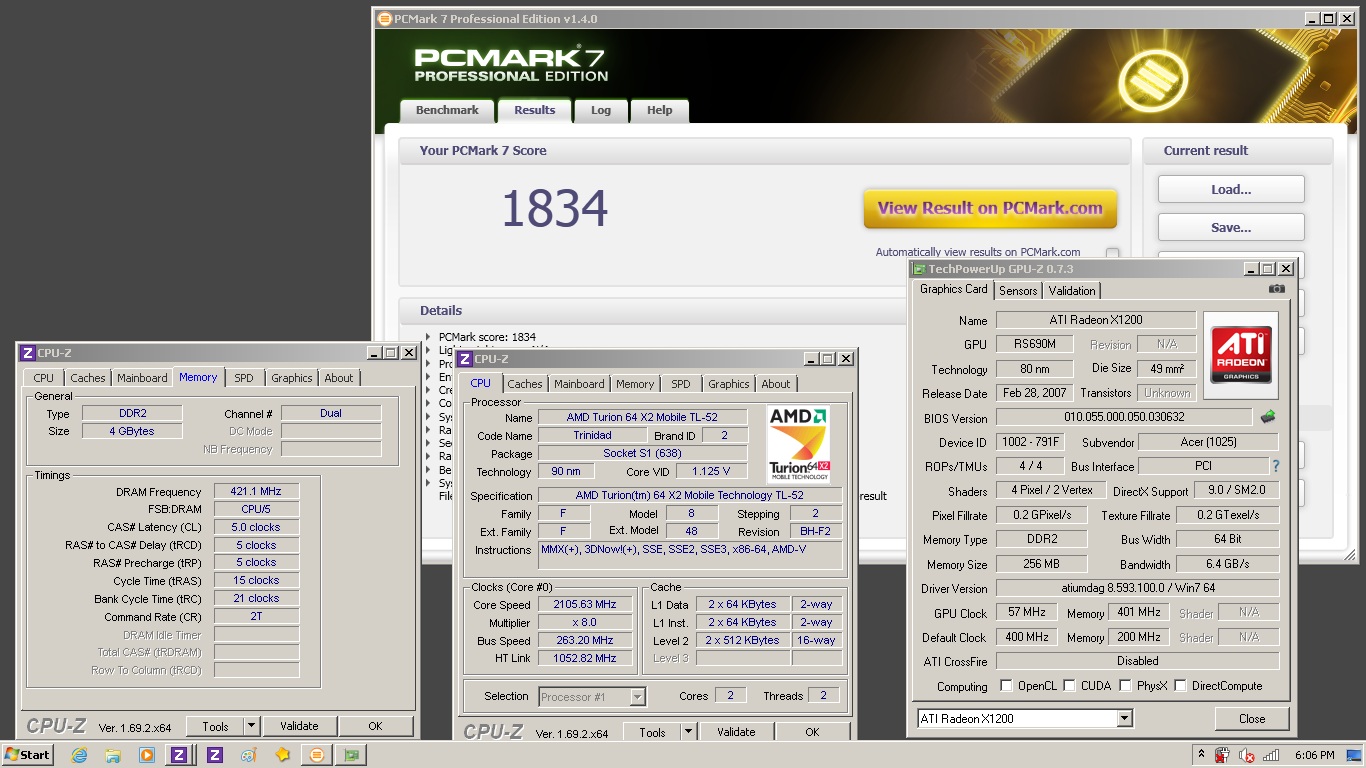1366x768 pixels.
Task: Click the ATI Radeon logo in GPU-Z
Action: pyautogui.click(x=1241, y=354)
